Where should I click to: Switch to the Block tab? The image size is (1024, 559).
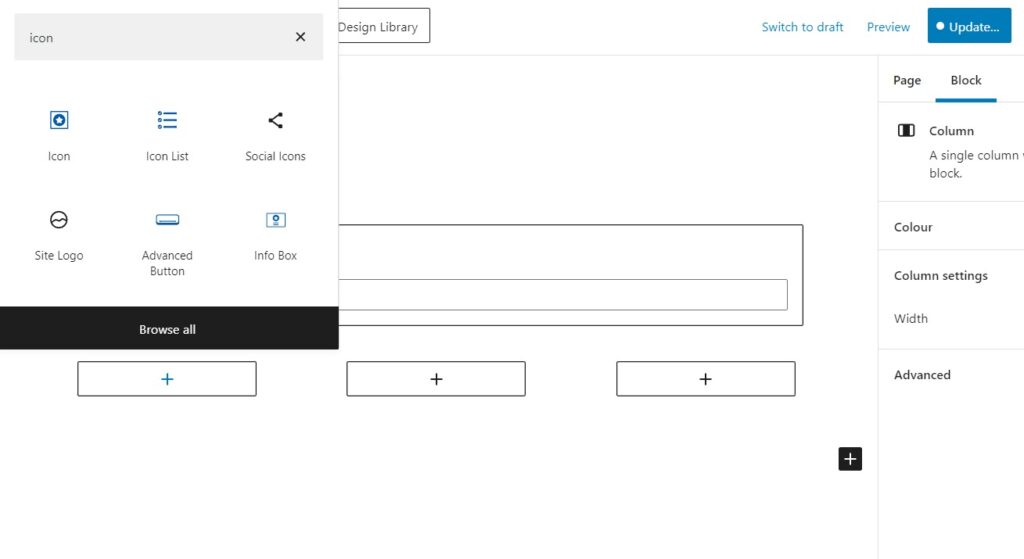[x=966, y=80]
